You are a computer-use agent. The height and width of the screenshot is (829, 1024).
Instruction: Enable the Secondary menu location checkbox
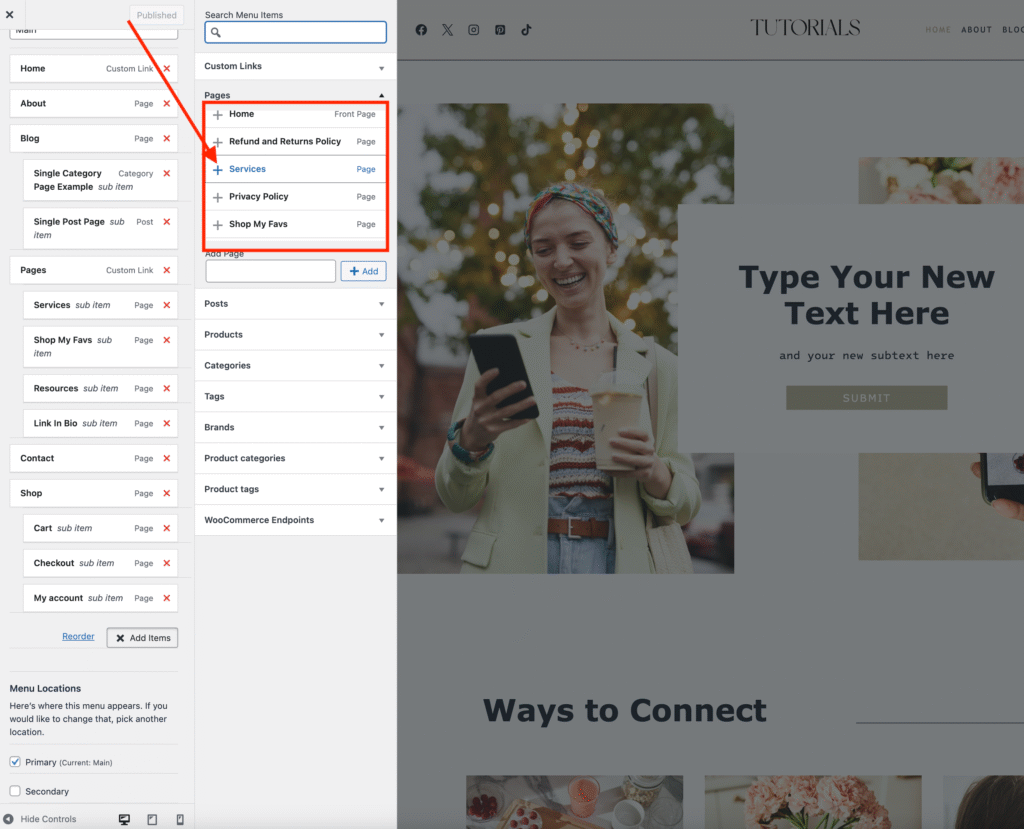pyautogui.click(x=15, y=791)
